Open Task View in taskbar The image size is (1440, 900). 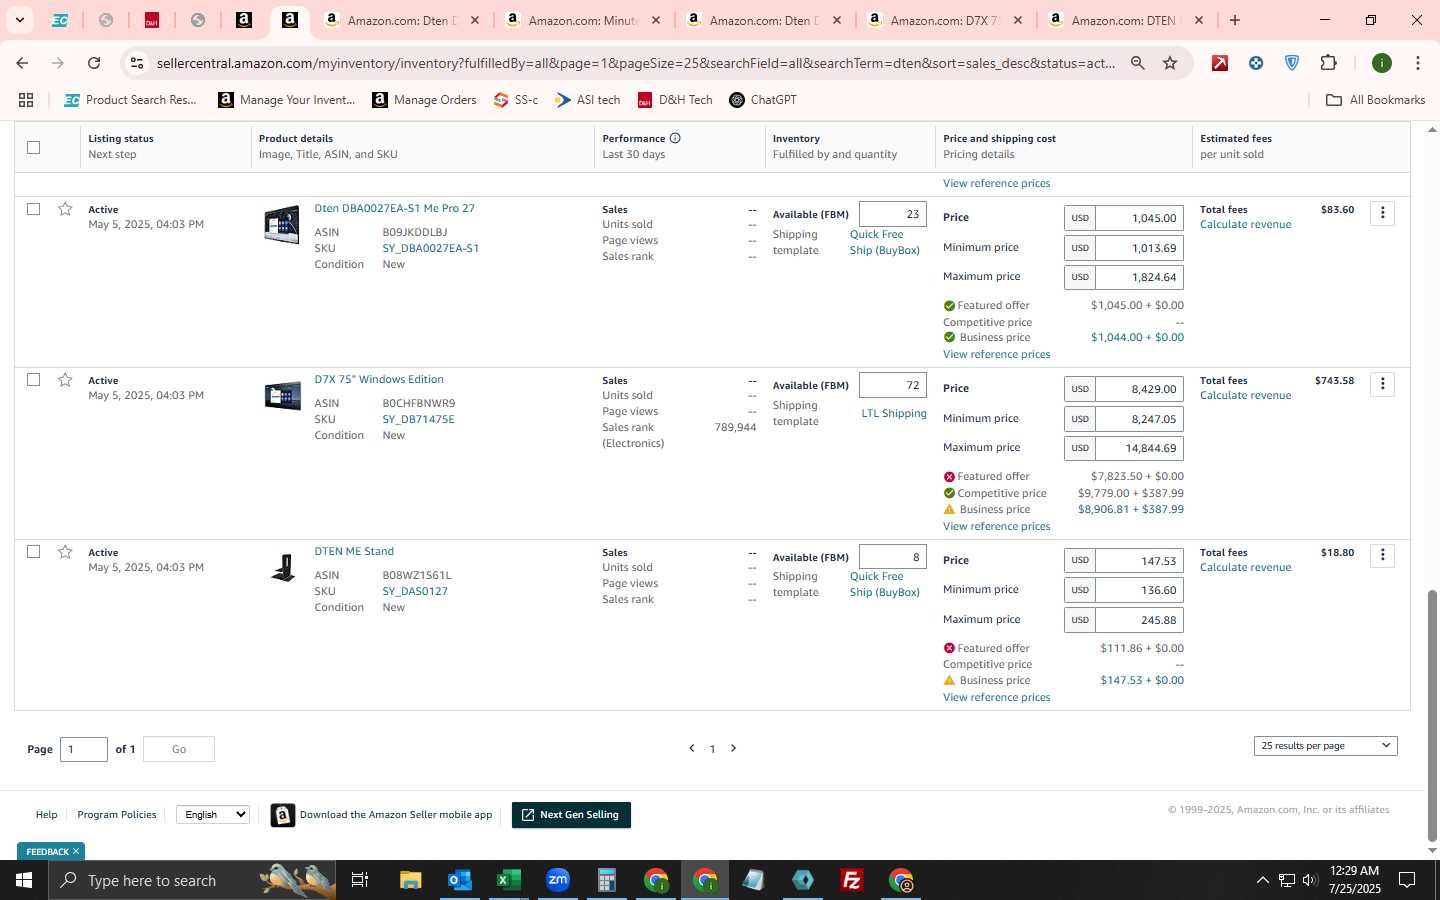pyautogui.click(x=359, y=880)
